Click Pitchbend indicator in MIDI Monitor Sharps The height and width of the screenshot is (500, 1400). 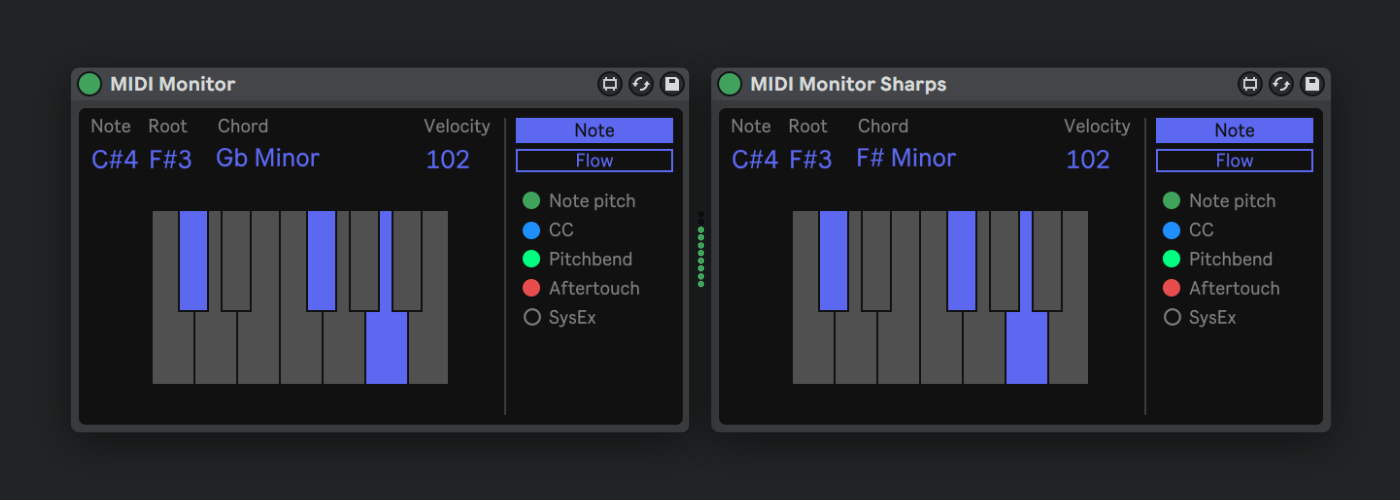click(x=1172, y=259)
